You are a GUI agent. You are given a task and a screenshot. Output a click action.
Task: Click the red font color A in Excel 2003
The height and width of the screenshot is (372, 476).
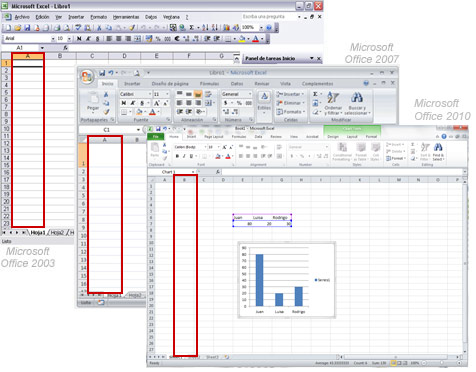255,39
